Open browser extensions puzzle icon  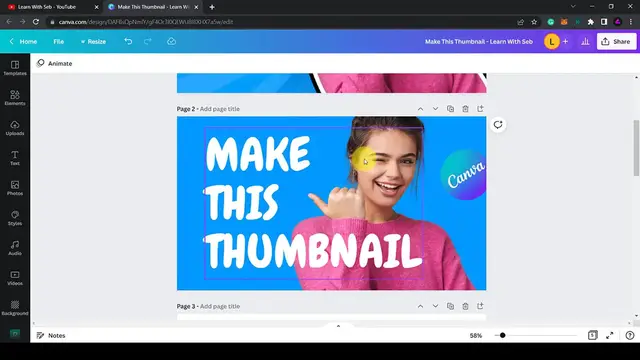(x=590, y=22)
